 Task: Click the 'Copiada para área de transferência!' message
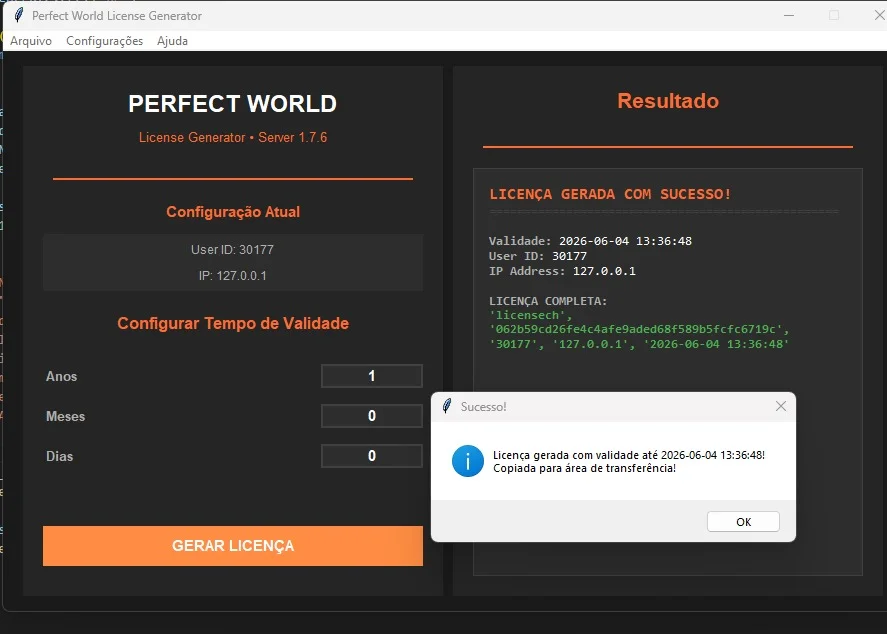tap(584, 468)
